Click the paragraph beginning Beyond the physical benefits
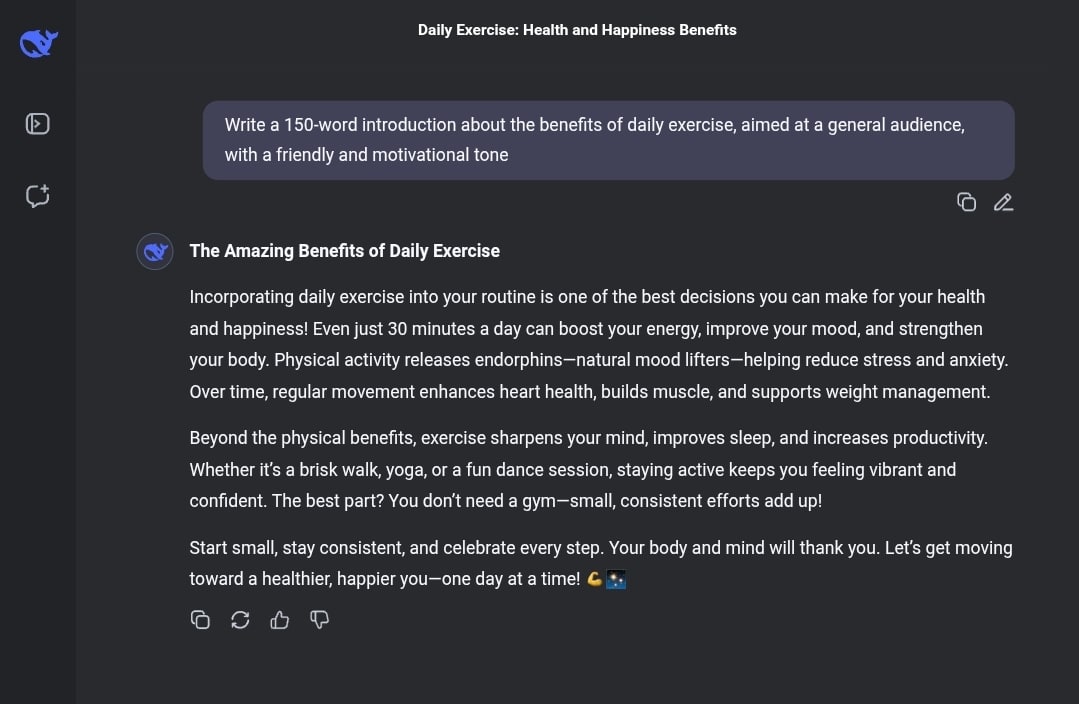 [x=589, y=469]
